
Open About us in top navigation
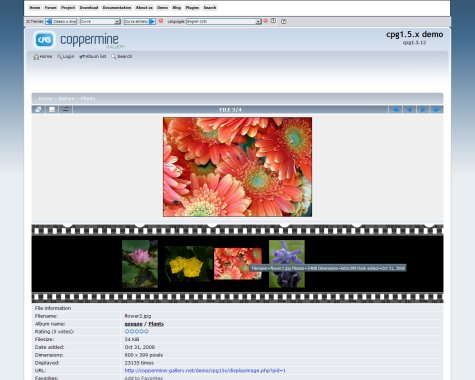click(x=144, y=8)
